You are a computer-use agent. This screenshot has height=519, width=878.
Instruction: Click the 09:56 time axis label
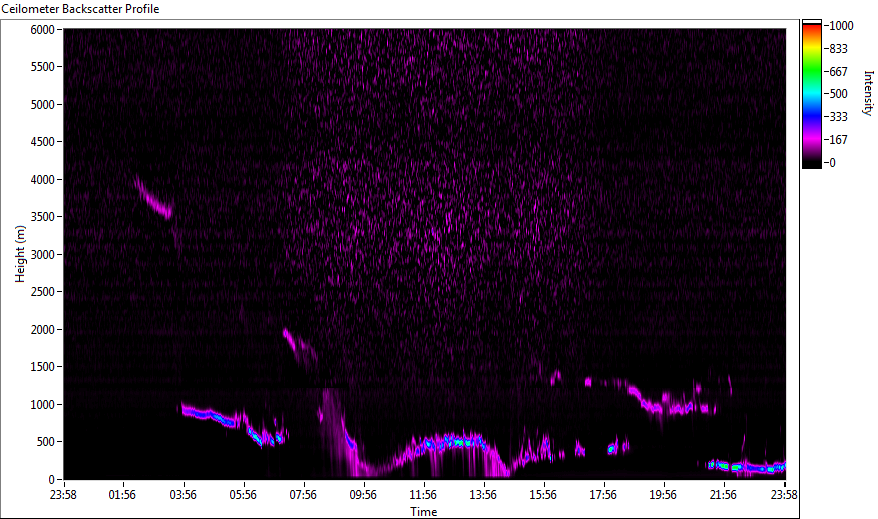[x=363, y=495]
